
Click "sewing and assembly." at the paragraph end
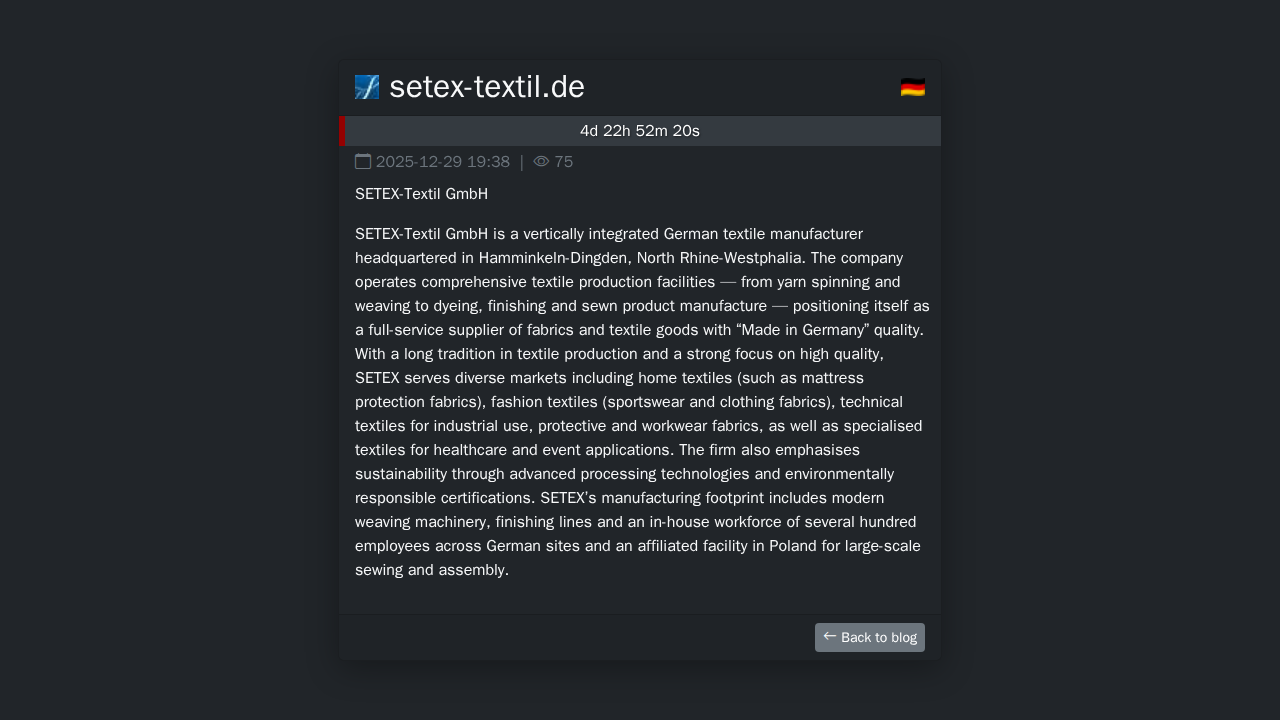(432, 570)
